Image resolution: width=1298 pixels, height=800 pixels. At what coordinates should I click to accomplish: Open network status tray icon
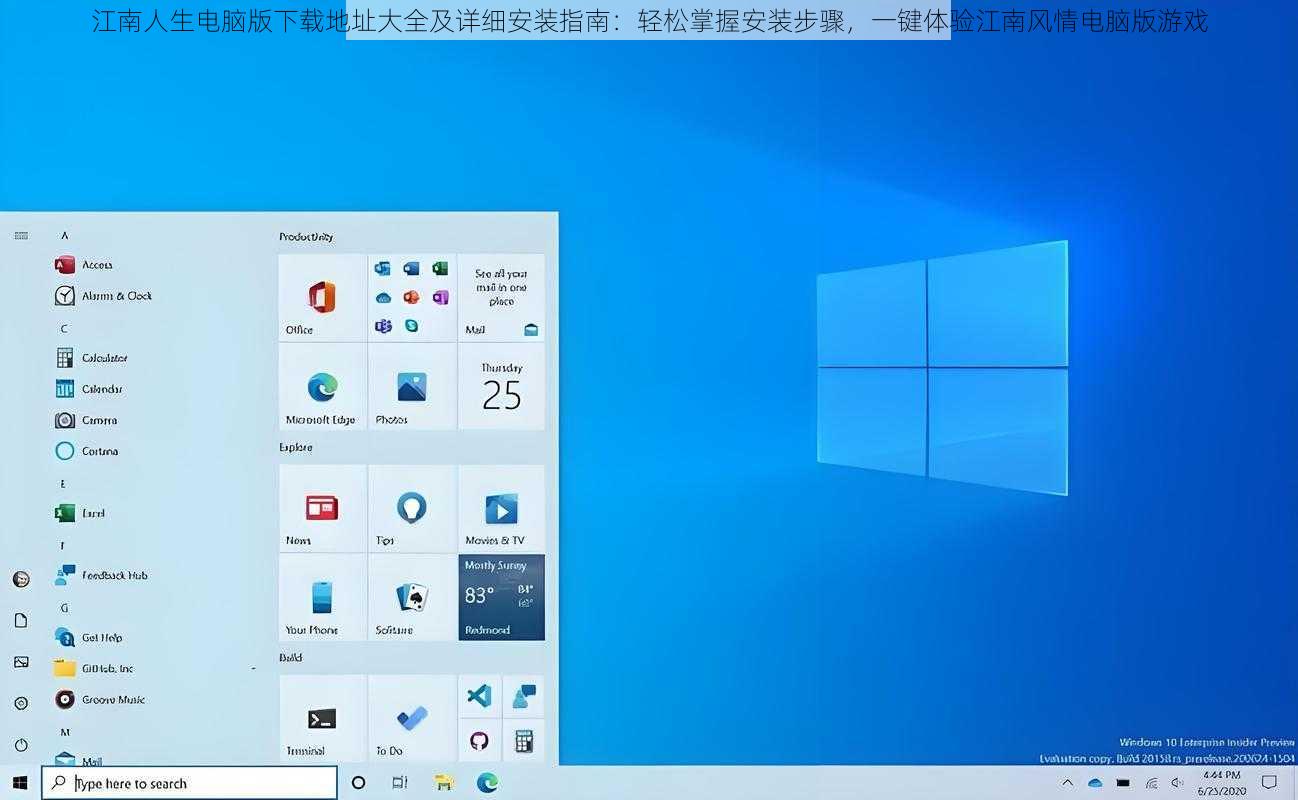pos(1151,783)
